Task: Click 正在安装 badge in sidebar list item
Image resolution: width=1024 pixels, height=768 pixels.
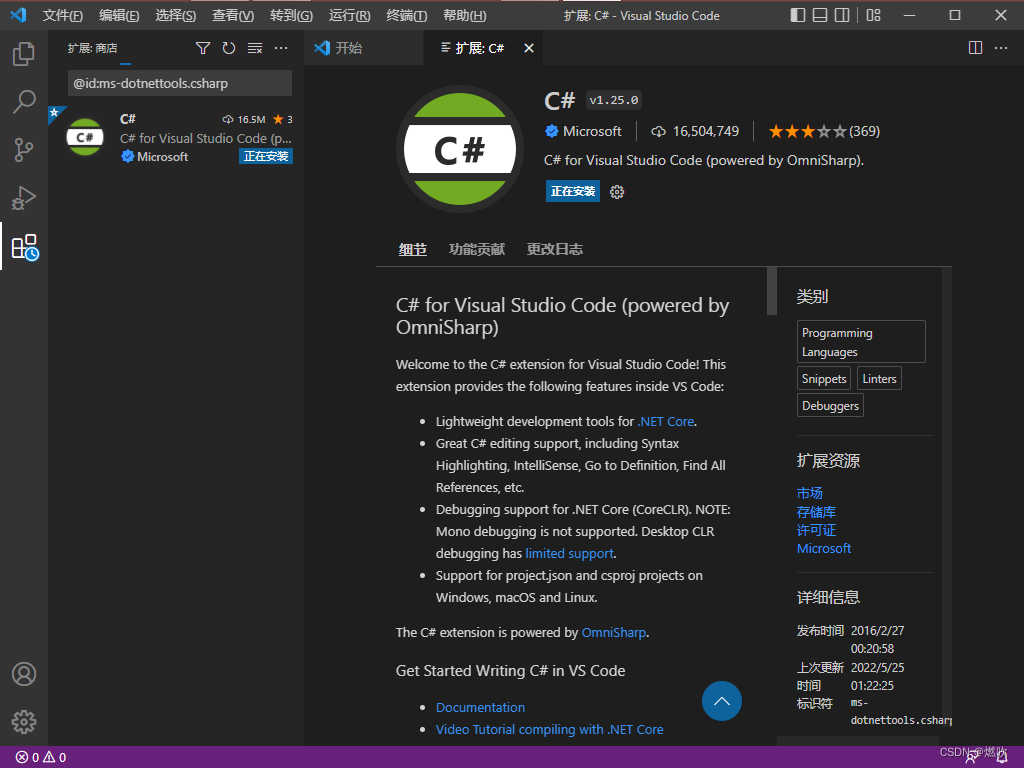Action: click(266, 157)
